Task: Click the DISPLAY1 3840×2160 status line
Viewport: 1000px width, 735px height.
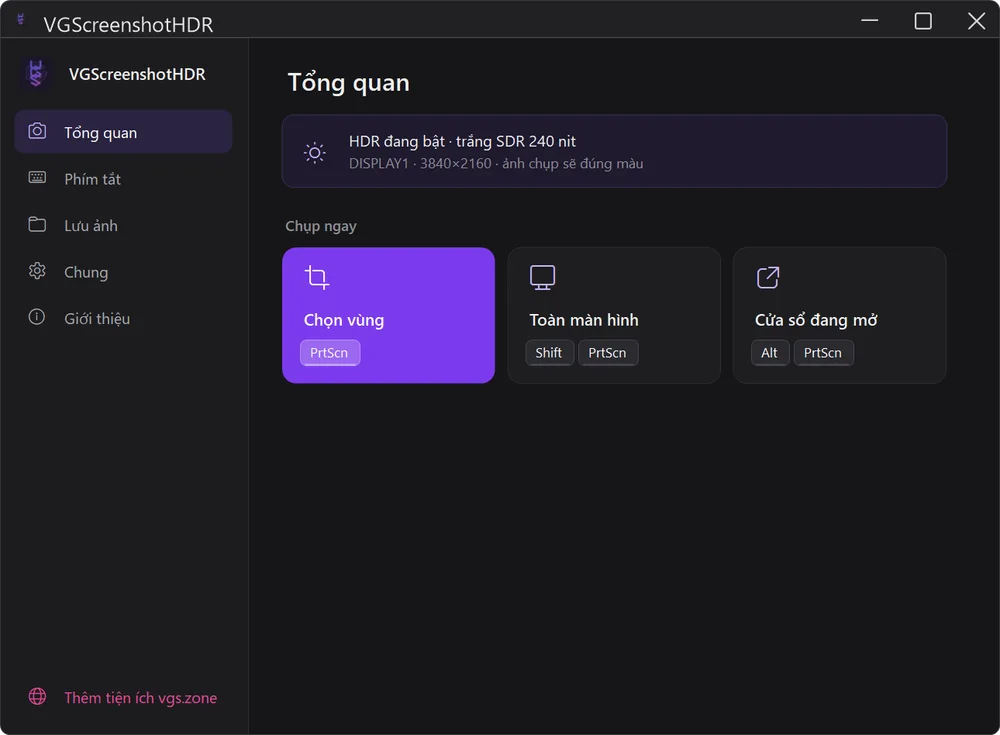Action: pos(496,163)
